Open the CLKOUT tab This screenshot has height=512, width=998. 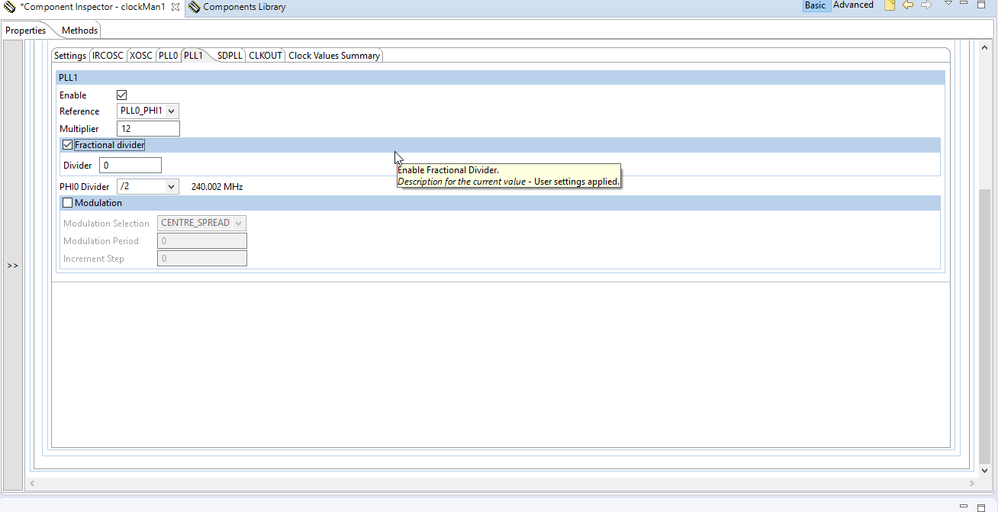(265, 55)
